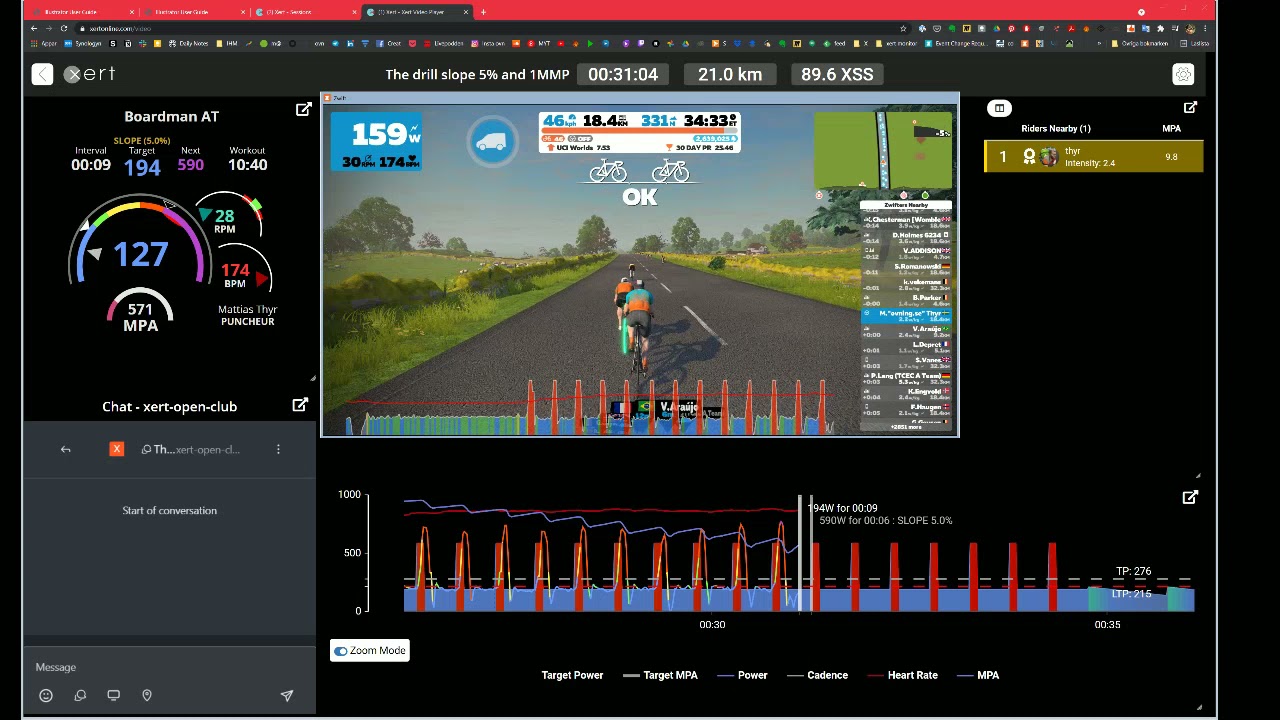The width and height of the screenshot is (1280, 720).
Task: Open the Daily Notes bookmark
Action: coord(188,44)
